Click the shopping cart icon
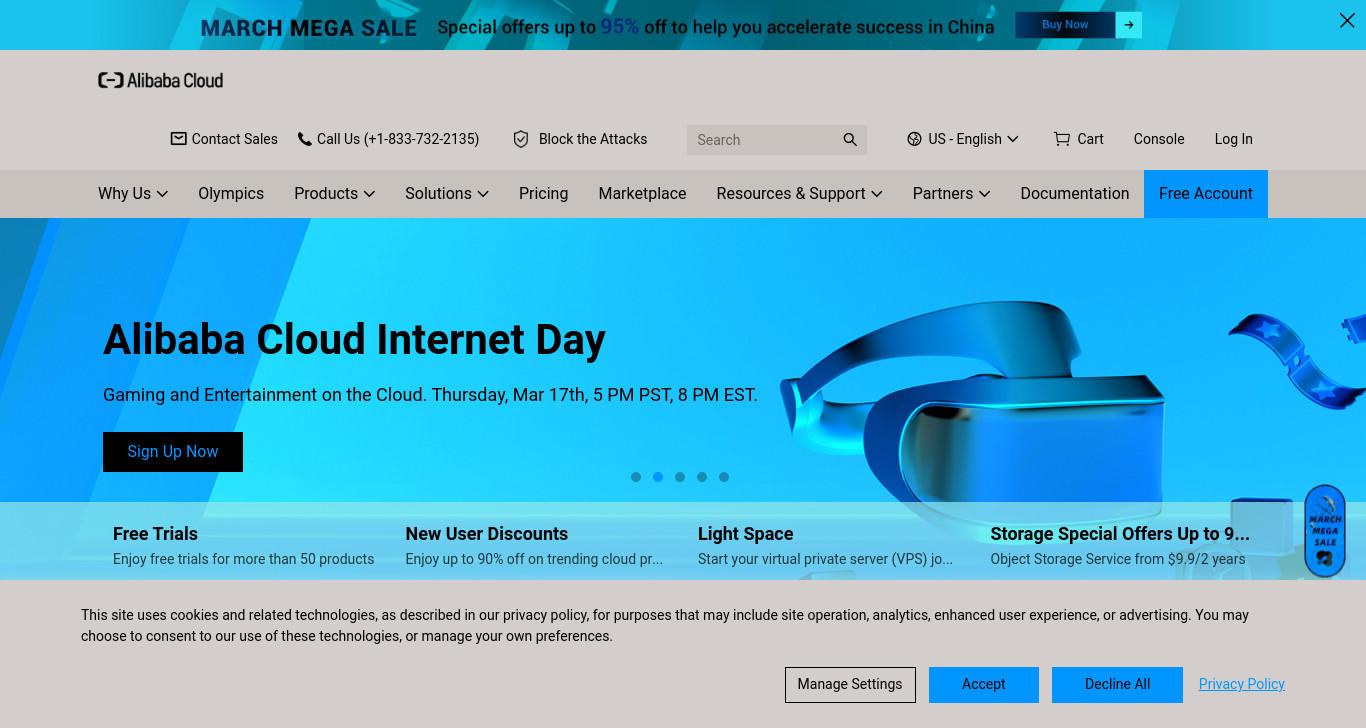Image resolution: width=1366 pixels, height=728 pixels. click(x=1062, y=139)
